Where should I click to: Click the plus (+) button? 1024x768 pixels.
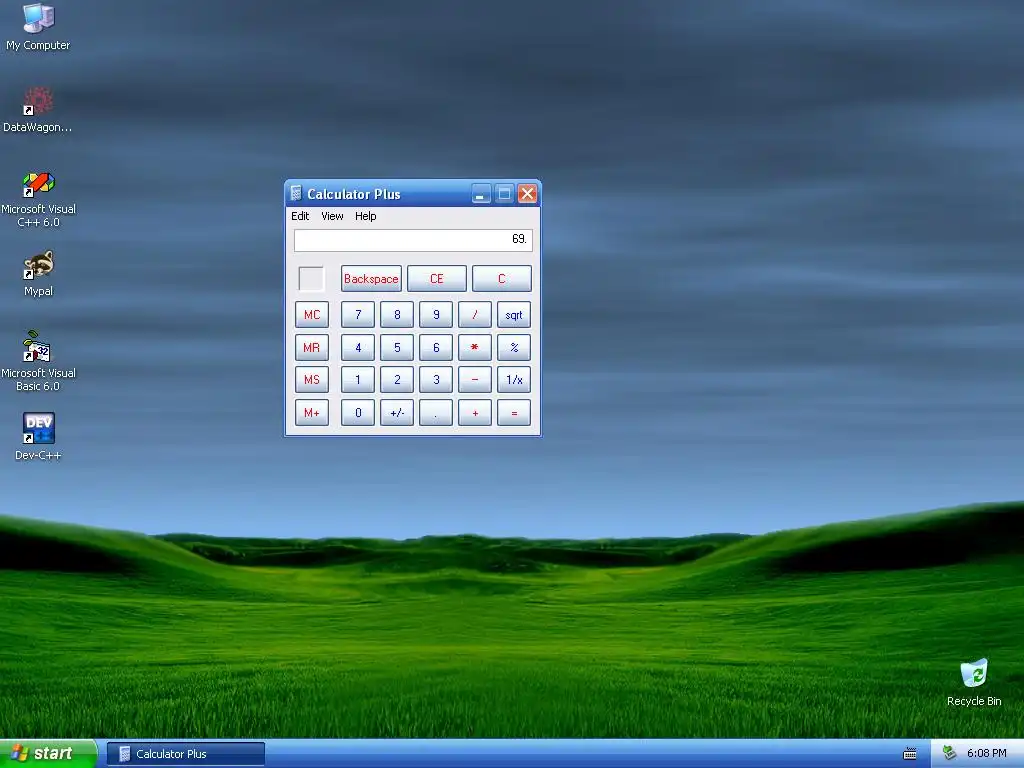(x=475, y=413)
